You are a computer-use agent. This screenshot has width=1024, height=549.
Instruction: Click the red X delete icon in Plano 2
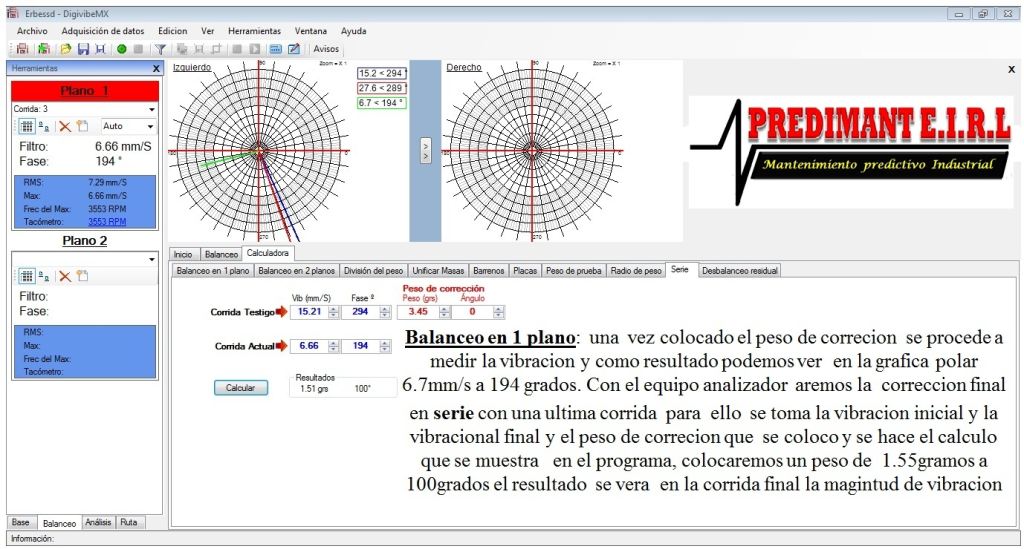[x=64, y=276]
